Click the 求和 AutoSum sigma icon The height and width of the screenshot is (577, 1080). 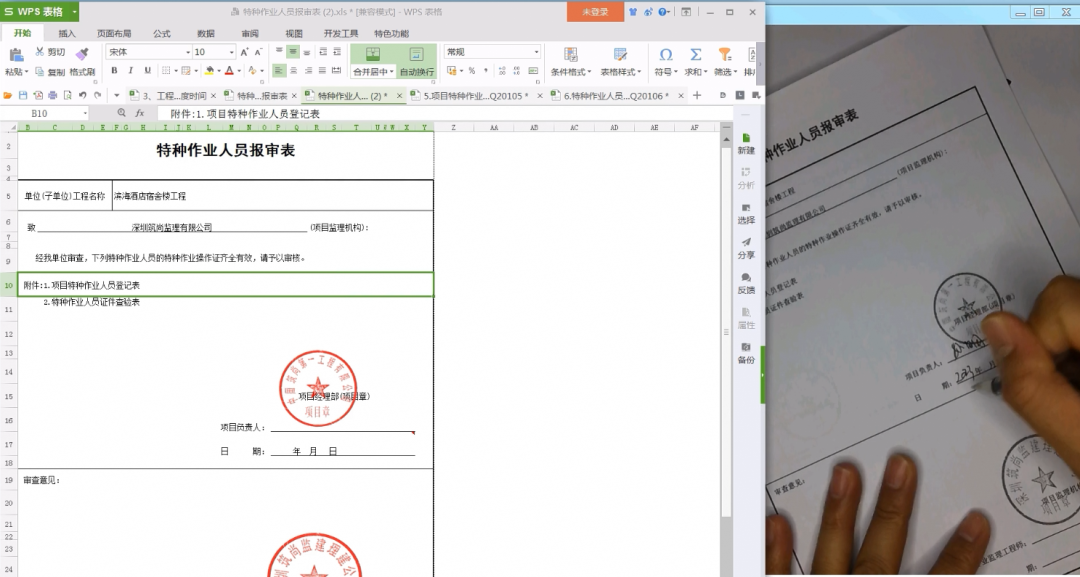pyautogui.click(x=696, y=54)
